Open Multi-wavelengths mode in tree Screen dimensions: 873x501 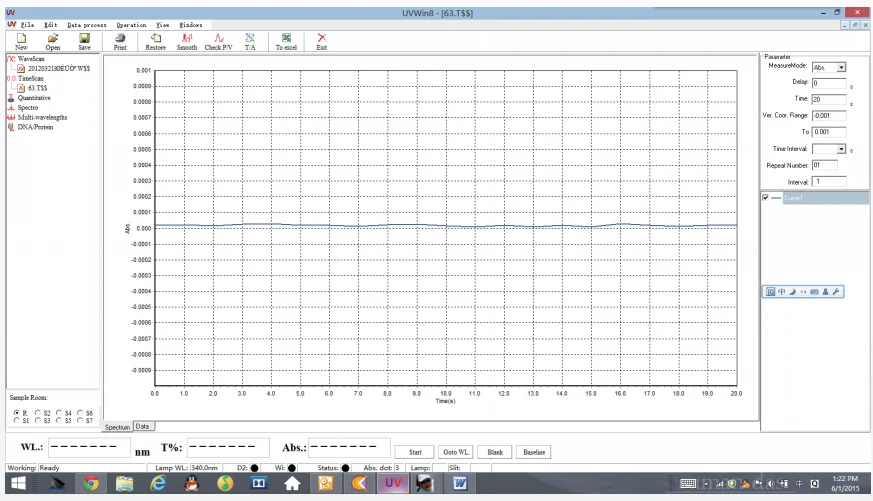(x=42, y=117)
